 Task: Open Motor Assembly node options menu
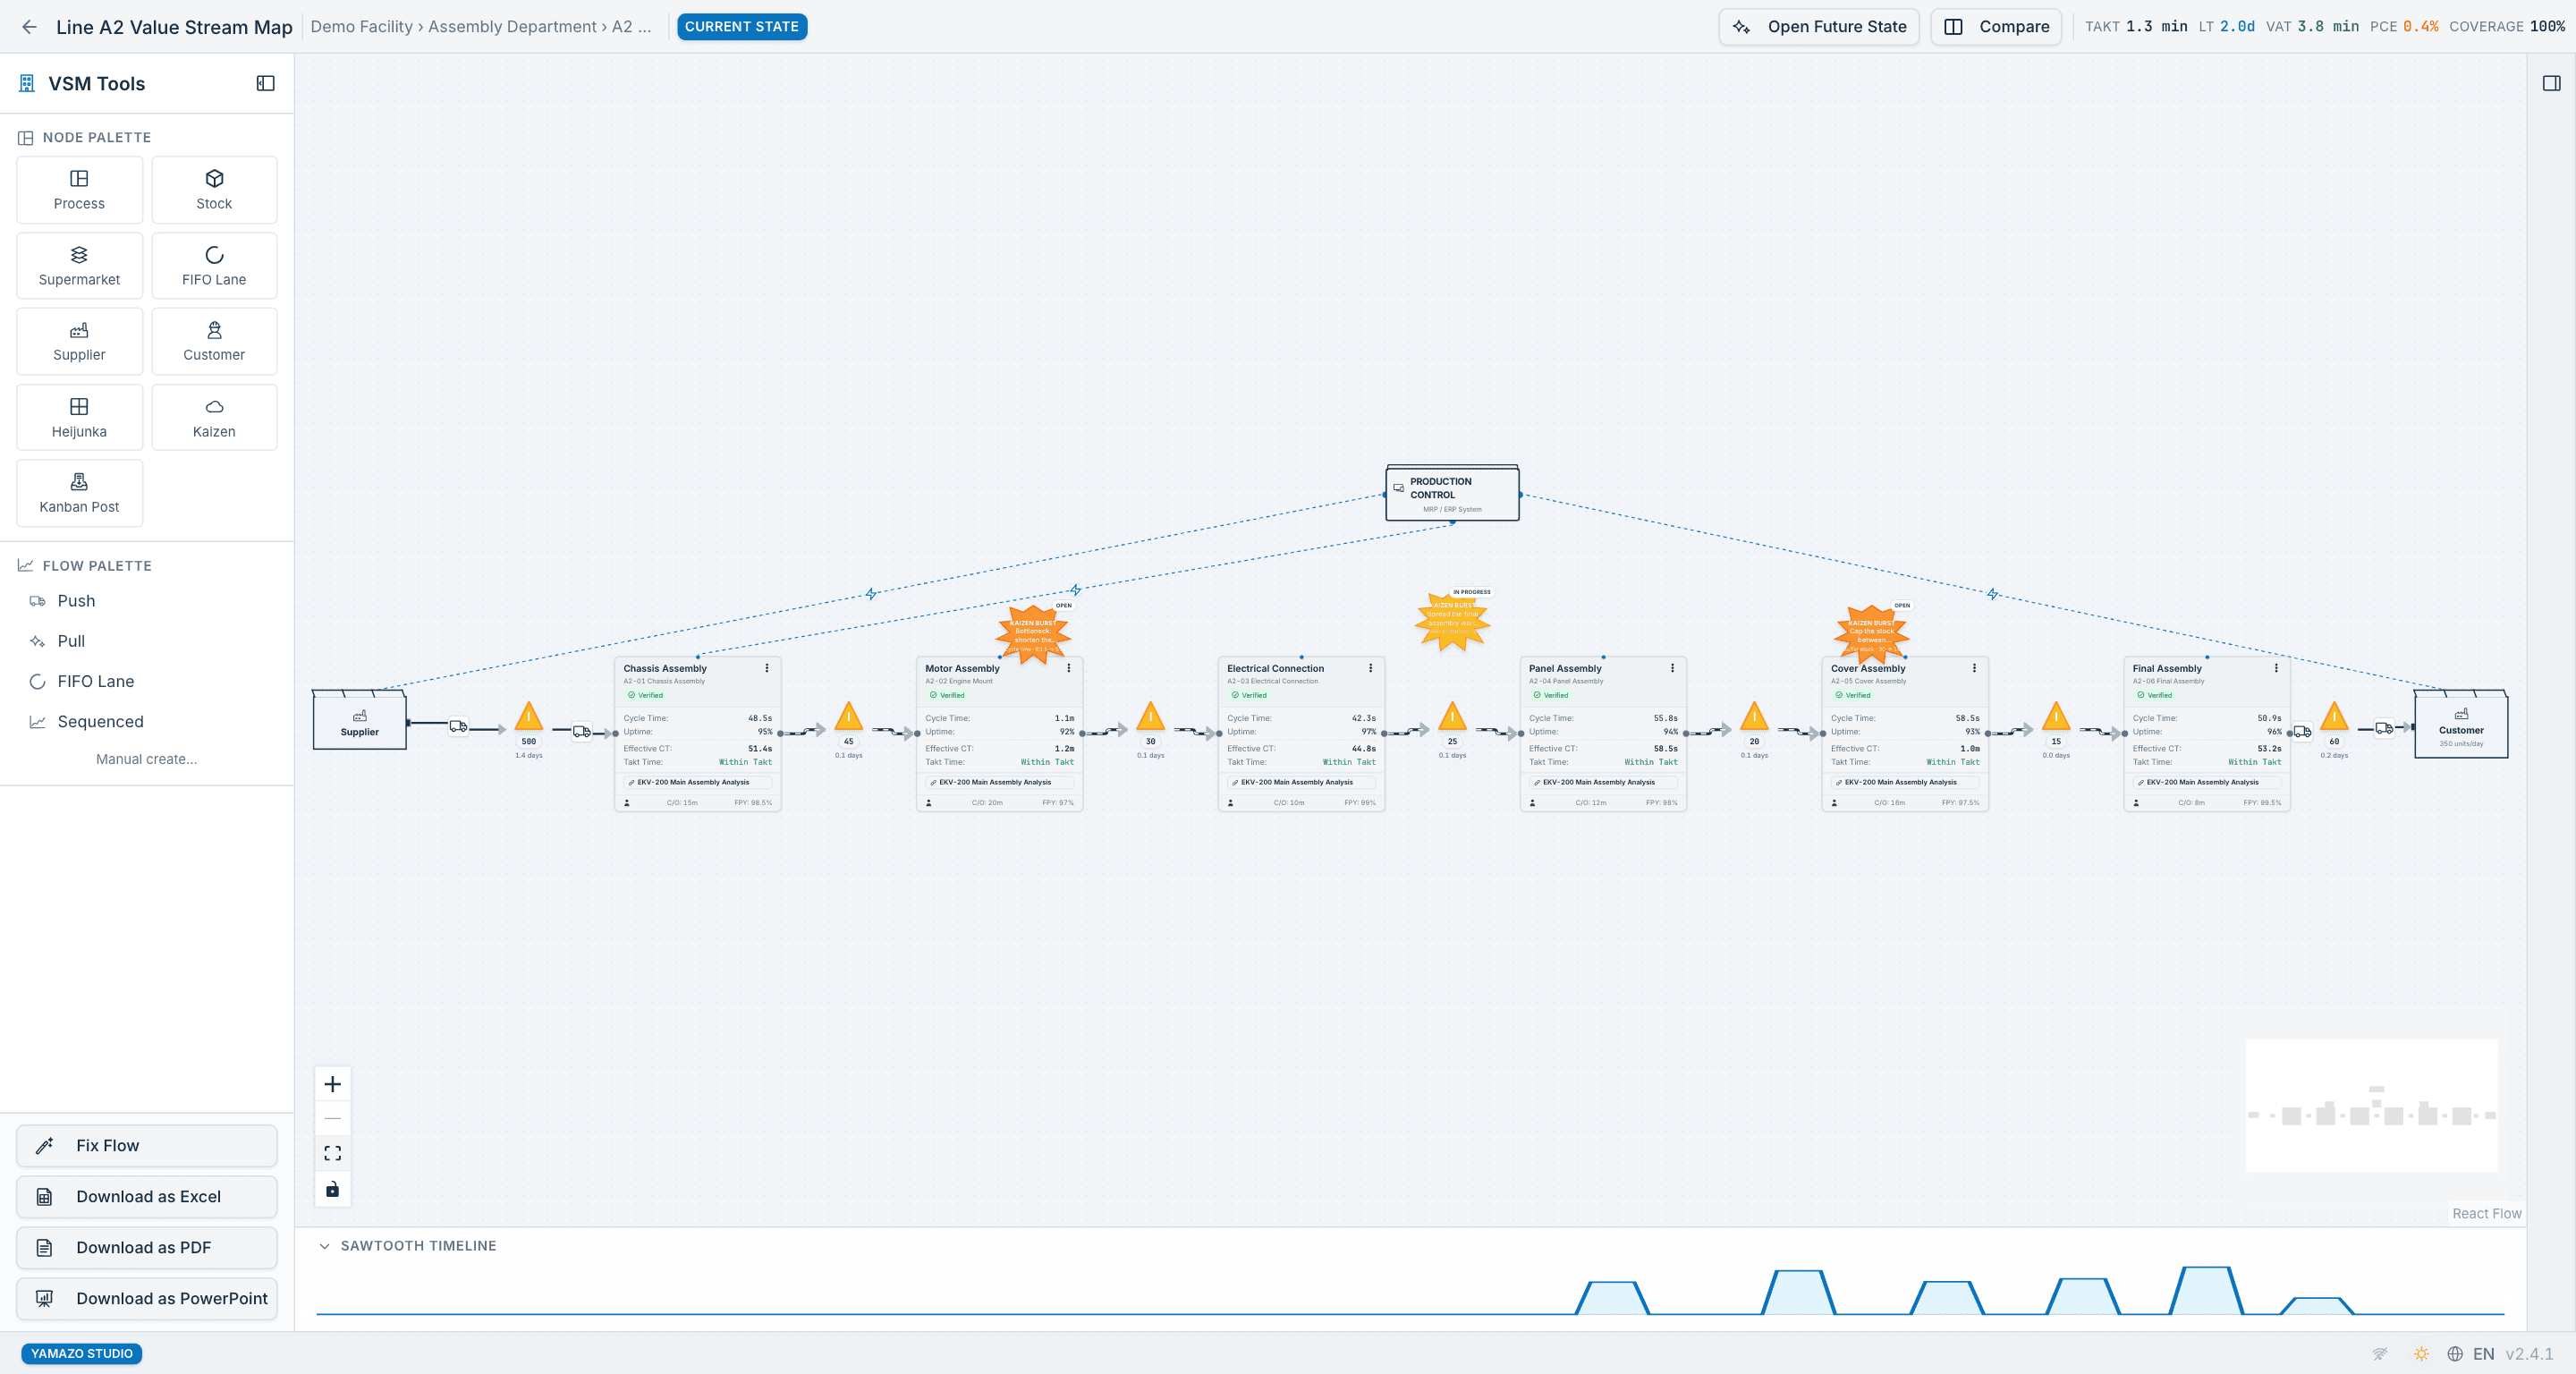click(x=1069, y=668)
